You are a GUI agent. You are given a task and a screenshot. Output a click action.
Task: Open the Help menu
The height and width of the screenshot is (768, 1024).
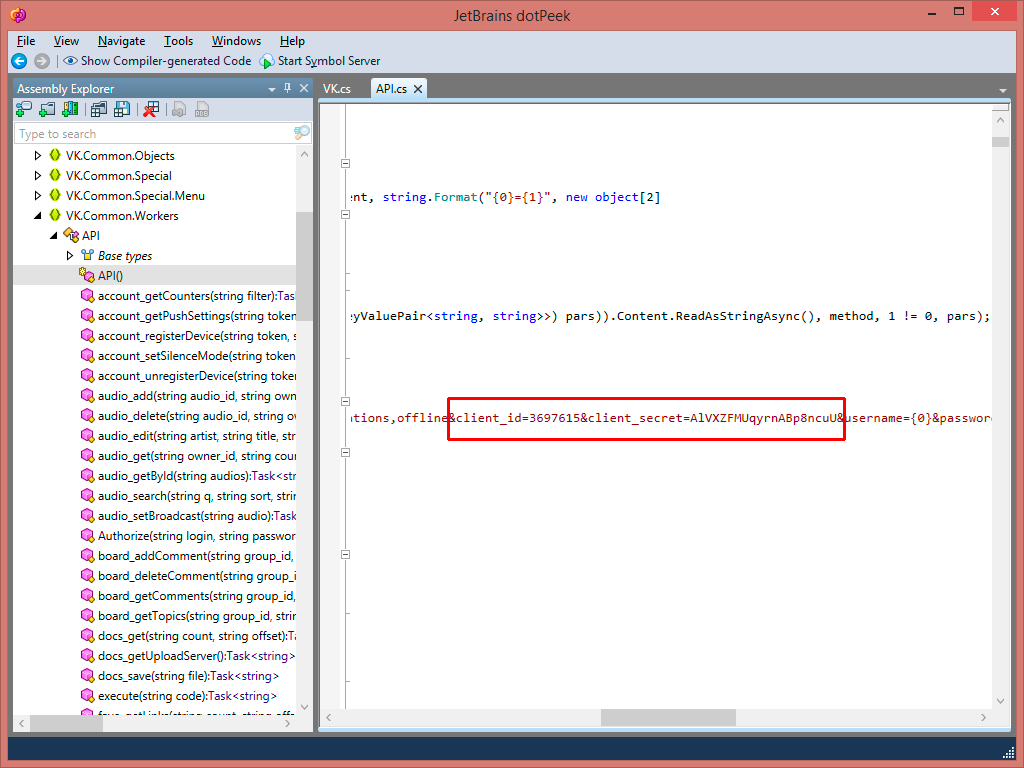click(x=292, y=40)
